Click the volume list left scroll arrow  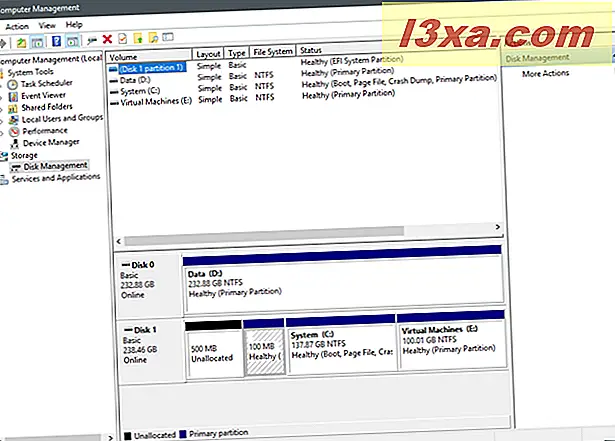pyautogui.click(x=118, y=241)
